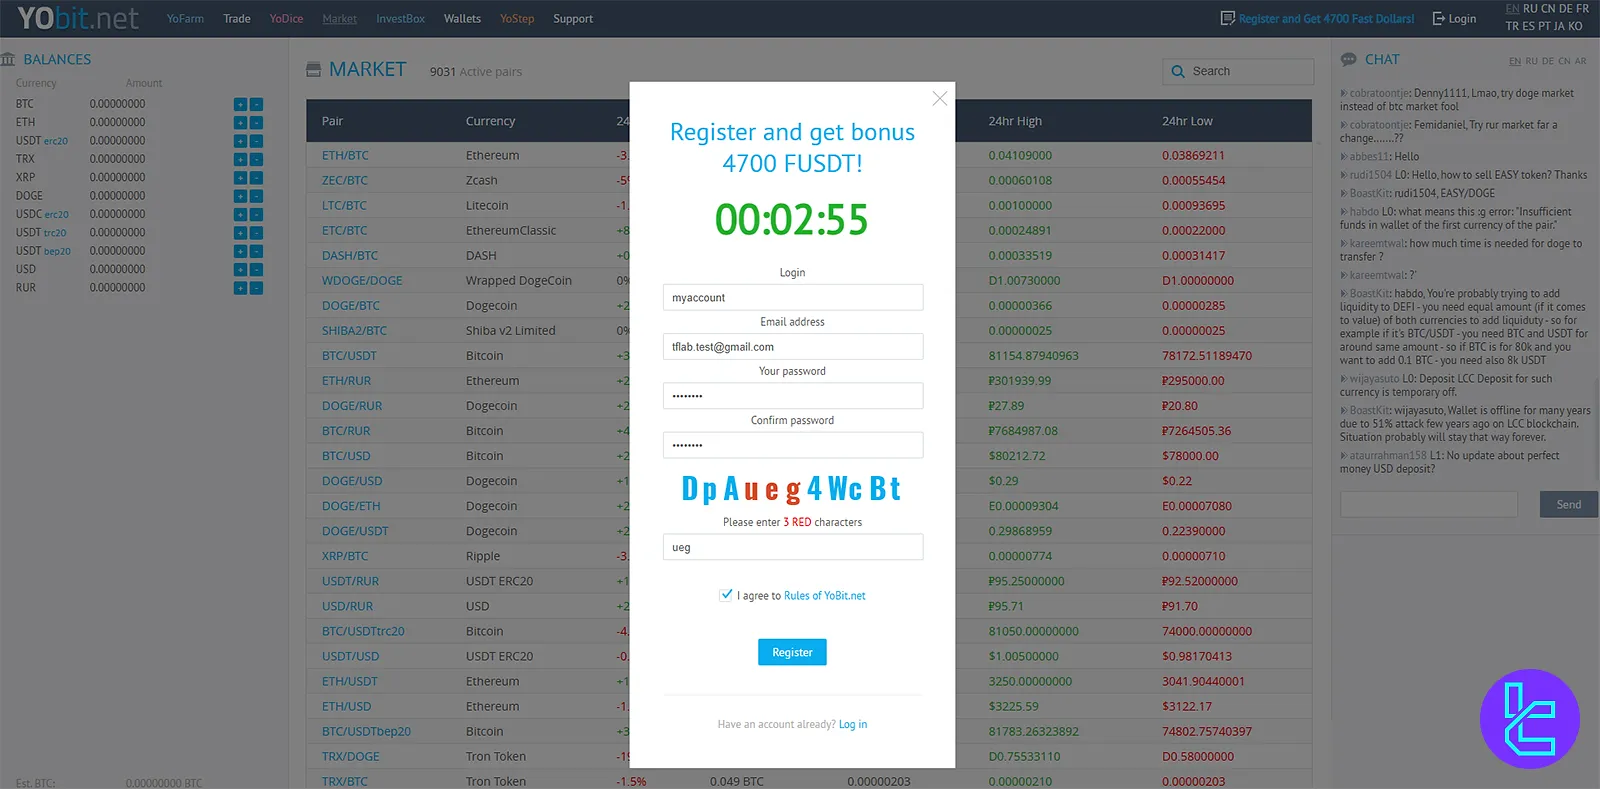Click the register icon beside promo link
Image resolution: width=1600 pixels, height=789 pixels.
[x=1228, y=18]
